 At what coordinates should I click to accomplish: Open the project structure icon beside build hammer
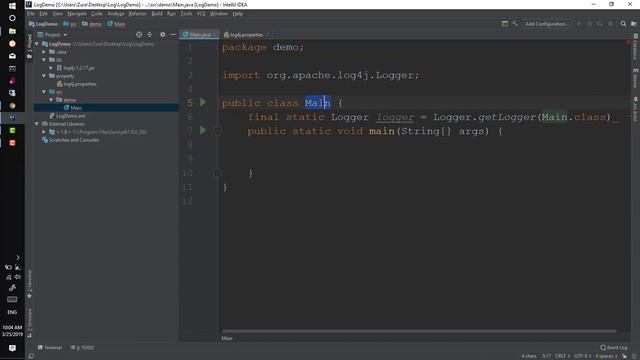pyautogui.click(x=504, y=24)
